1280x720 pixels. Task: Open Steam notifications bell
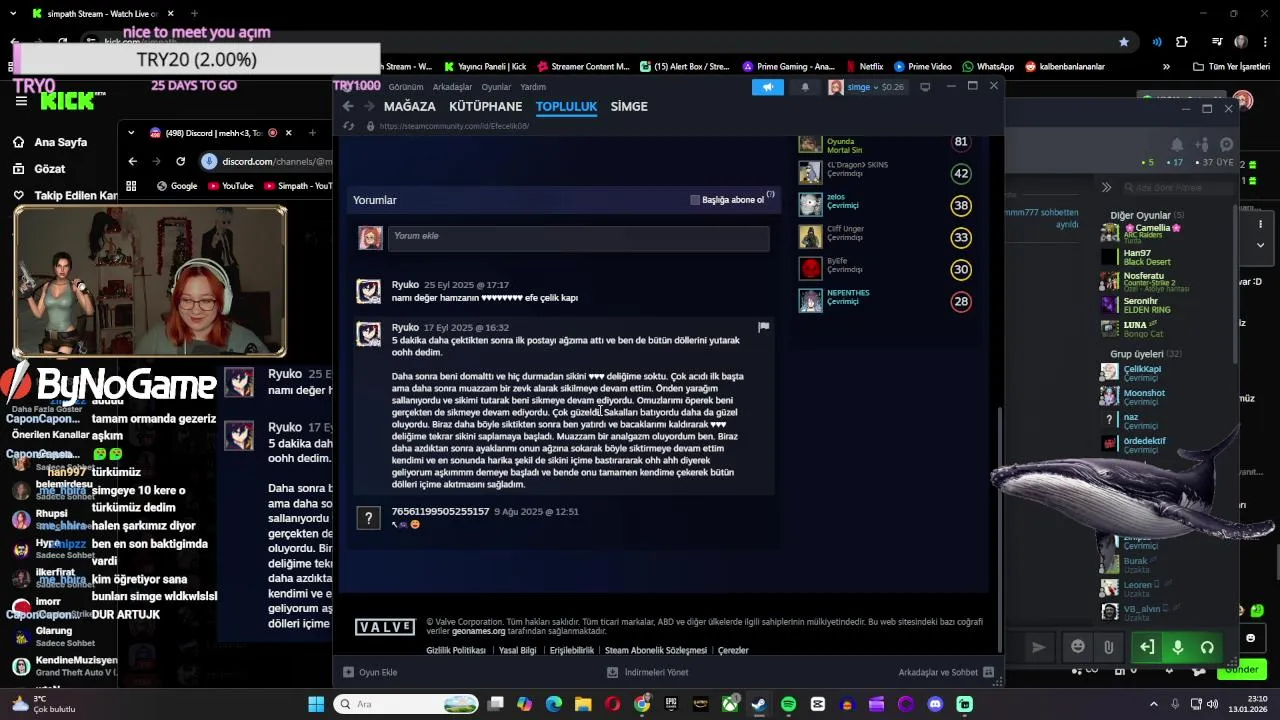point(805,87)
